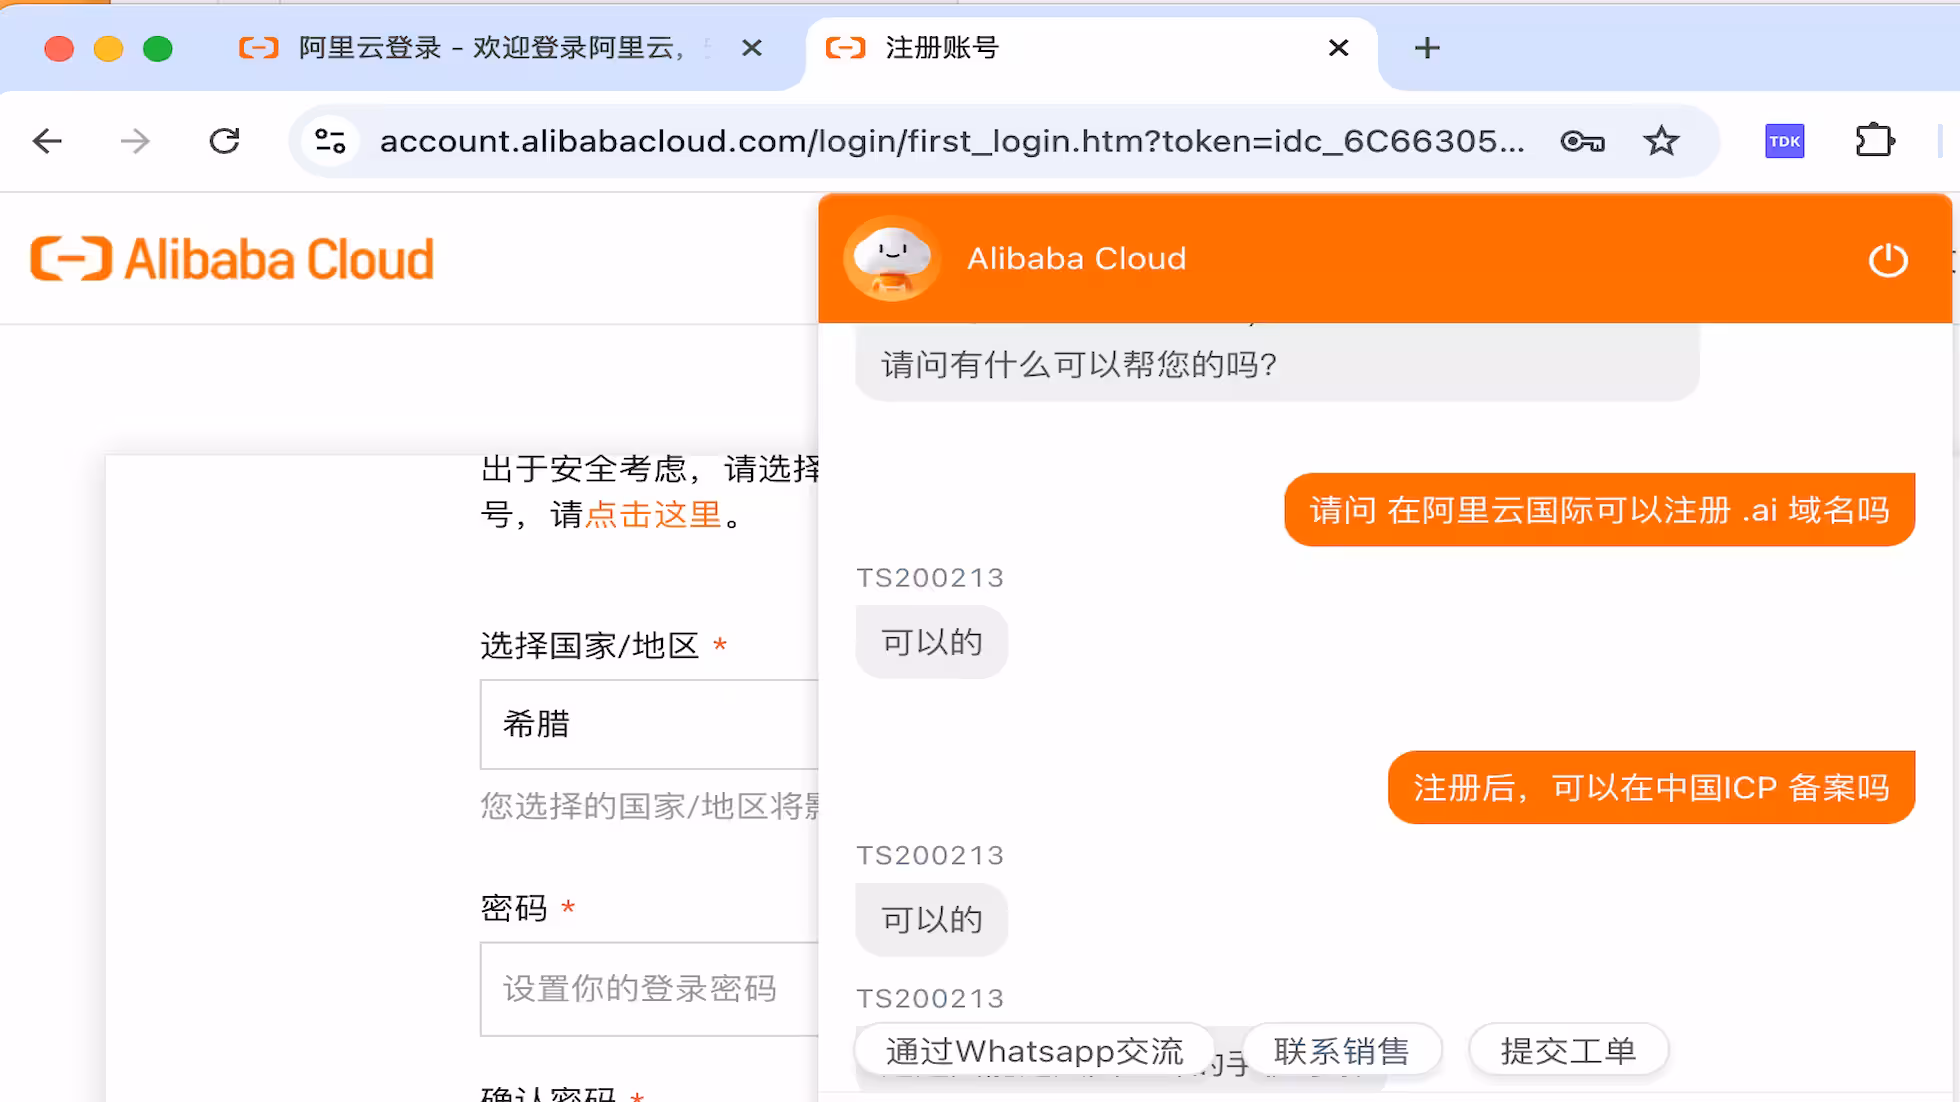Image resolution: width=1960 pixels, height=1102 pixels.
Task: Open the country/region selector showing 希腊
Action: point(648,724)
